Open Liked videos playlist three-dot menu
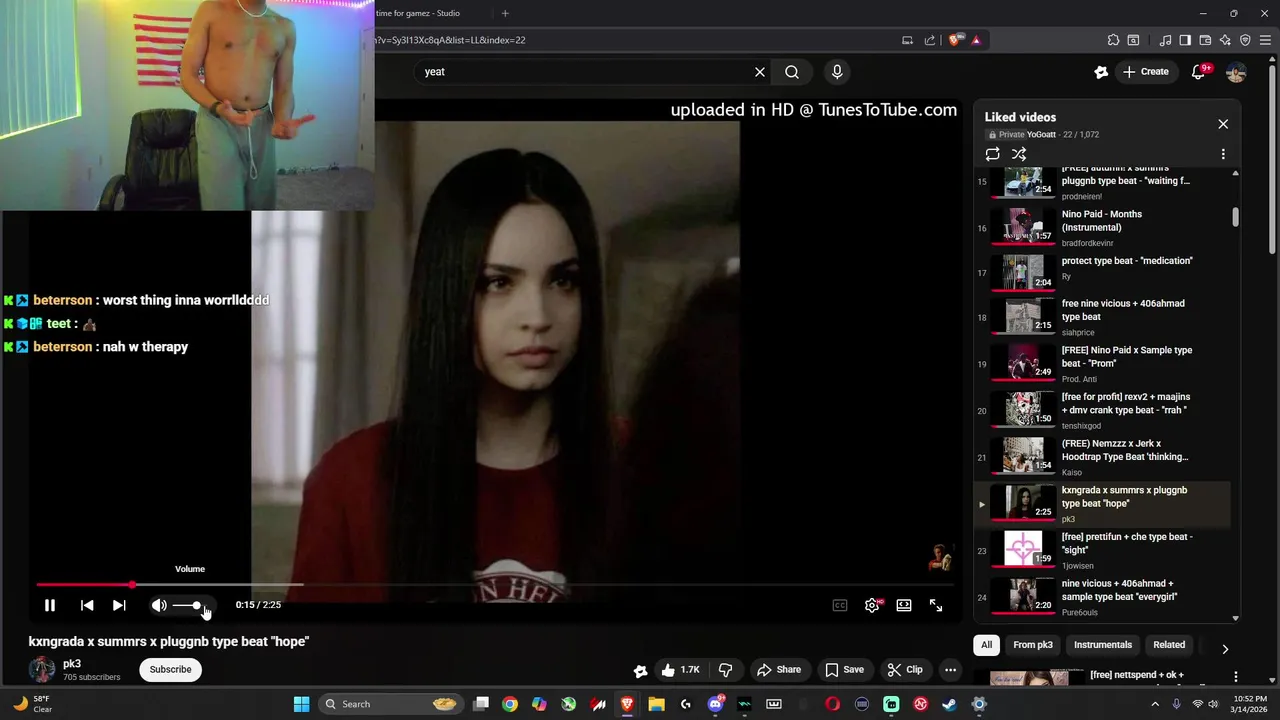Image resolution: width=1280 pixels, height=720 pixels. tap(1223, 154)
